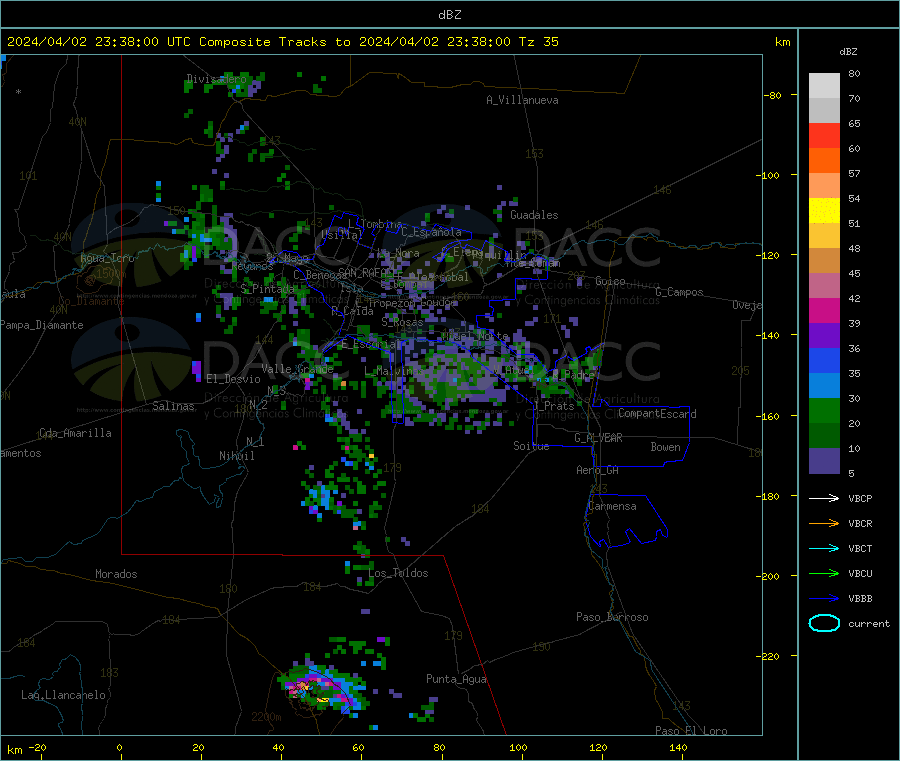Screen dimensions: 900x761
Task: Click the Punta_Agua map label
Action: (x=456, y=679)
